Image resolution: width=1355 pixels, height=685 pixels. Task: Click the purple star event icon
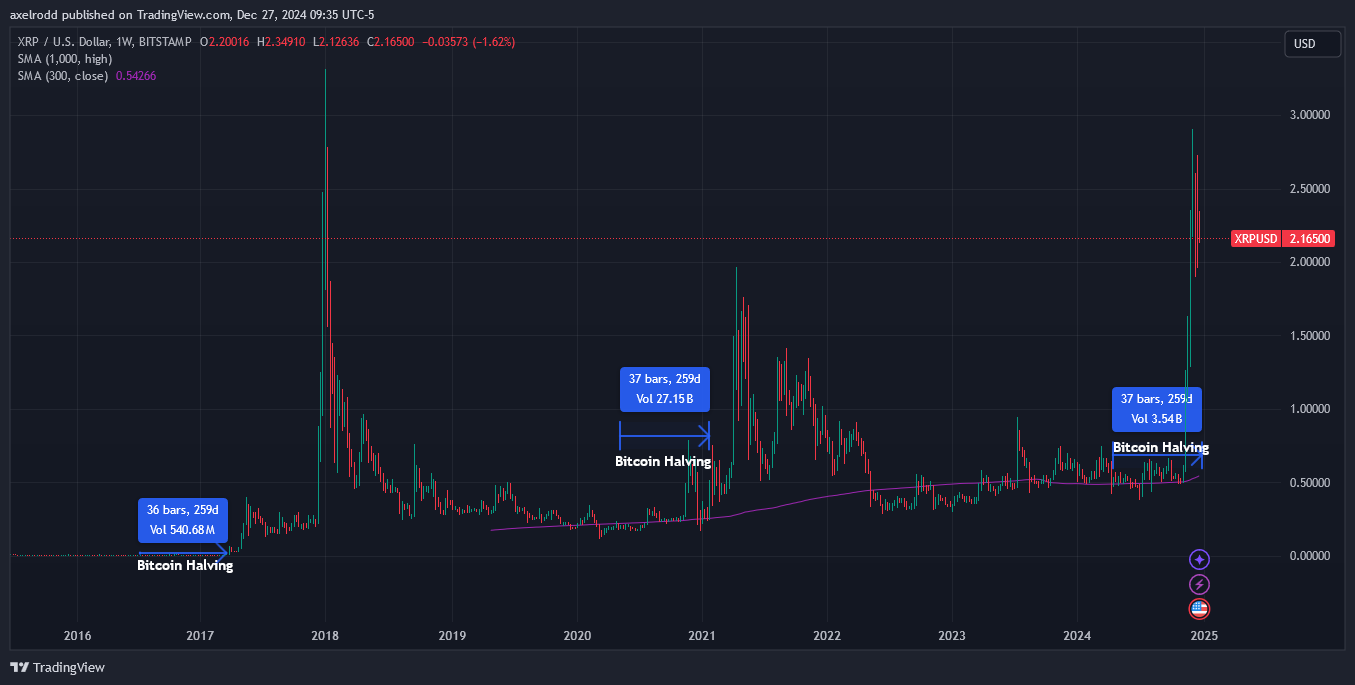click(1199, 560)
